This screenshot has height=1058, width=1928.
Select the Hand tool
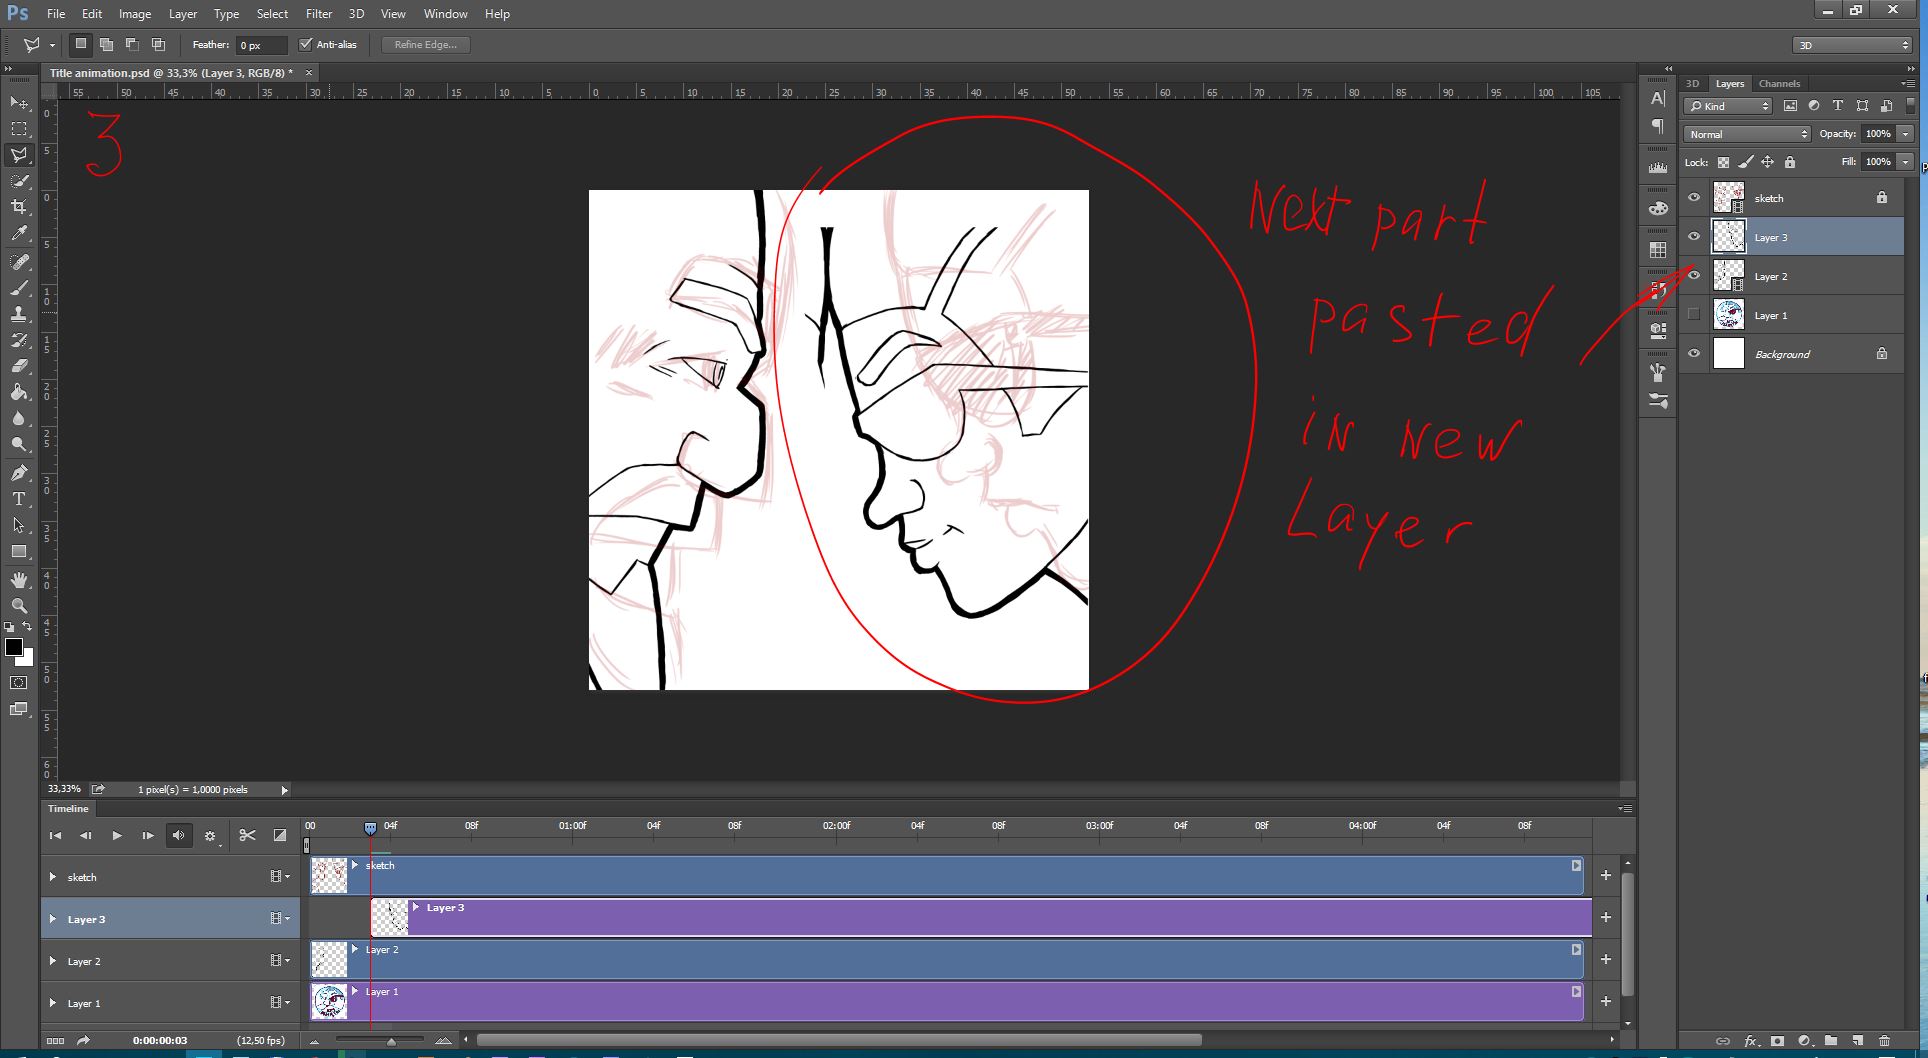pos(20,579)
